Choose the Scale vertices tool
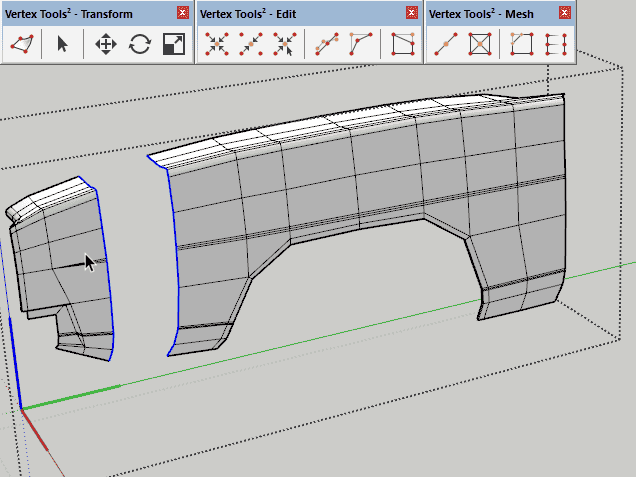This screenshot has height=477, width=636. coord(174,44)
